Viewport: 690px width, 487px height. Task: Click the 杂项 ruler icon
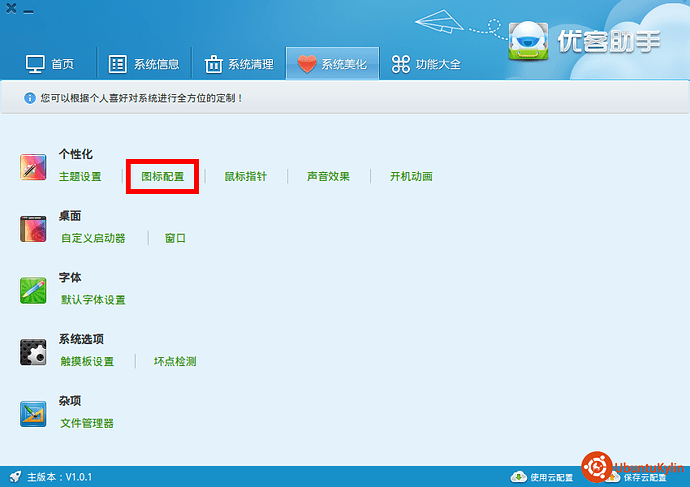(33, 414)
